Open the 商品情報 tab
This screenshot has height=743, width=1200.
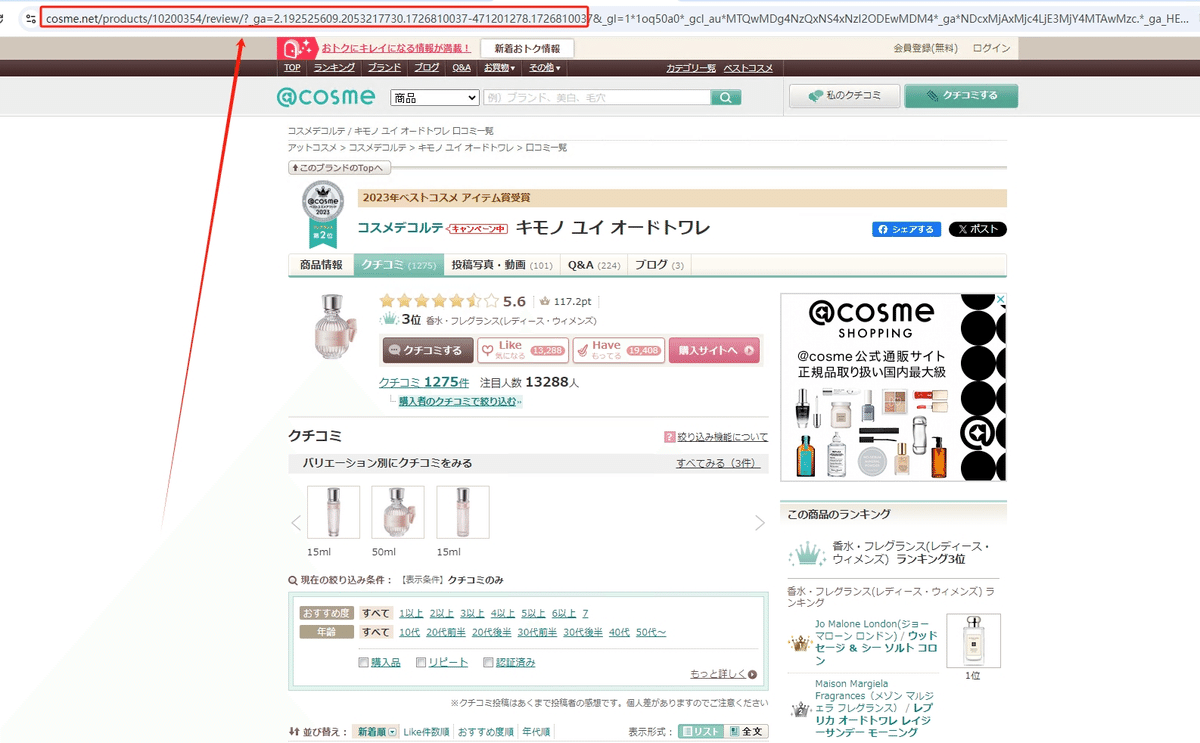pyautogui.click(x=321, y=265)
